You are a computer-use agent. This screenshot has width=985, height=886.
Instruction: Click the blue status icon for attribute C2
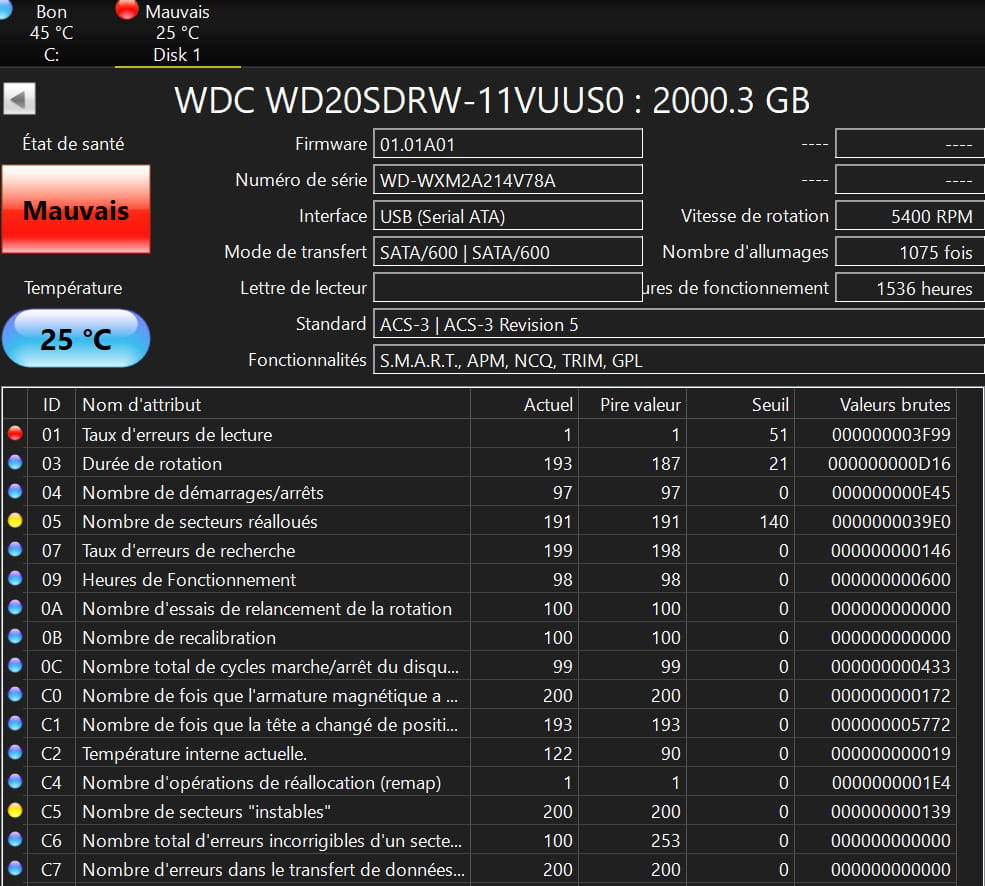(x=15, y=753)
